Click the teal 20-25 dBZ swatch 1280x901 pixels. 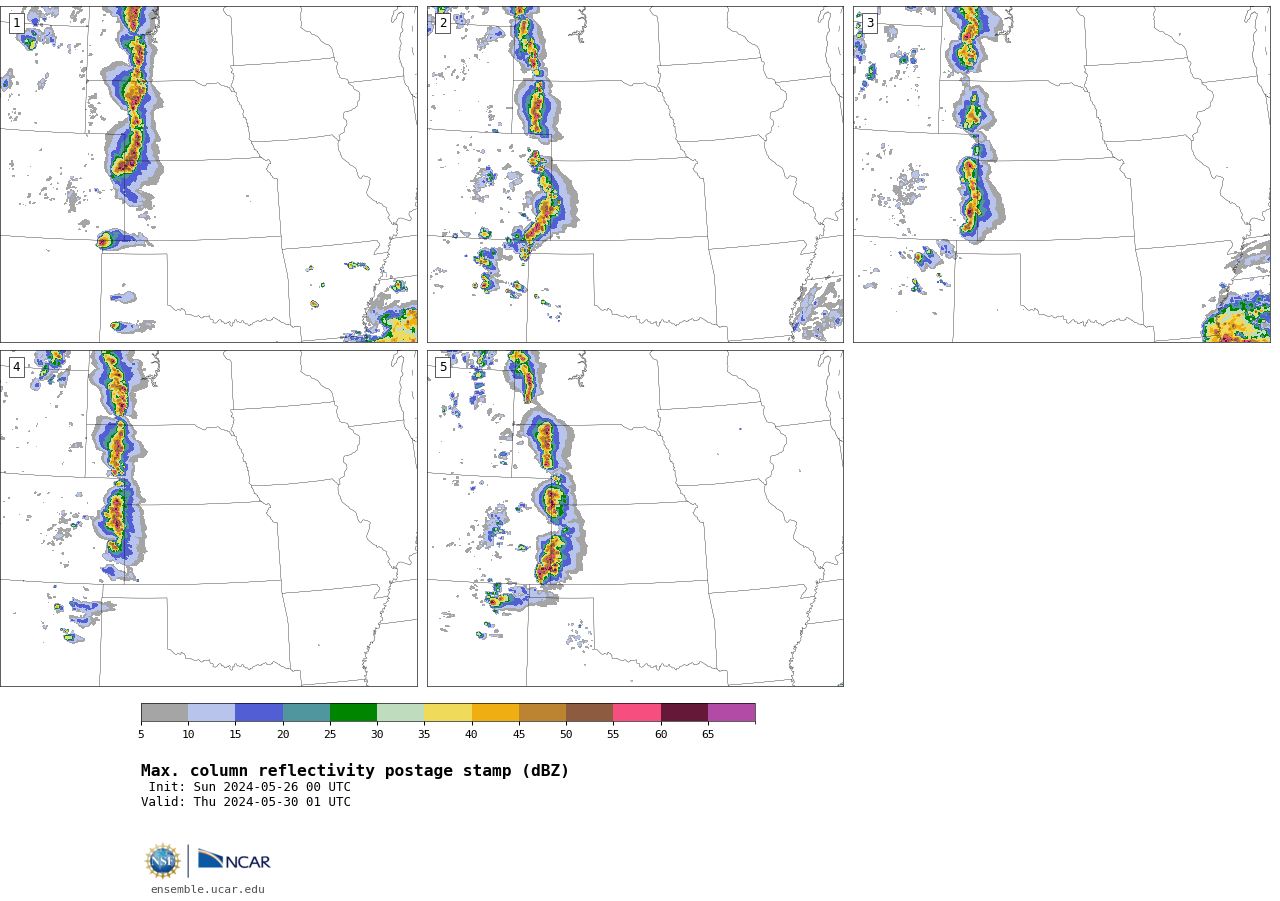pos(306,712)
